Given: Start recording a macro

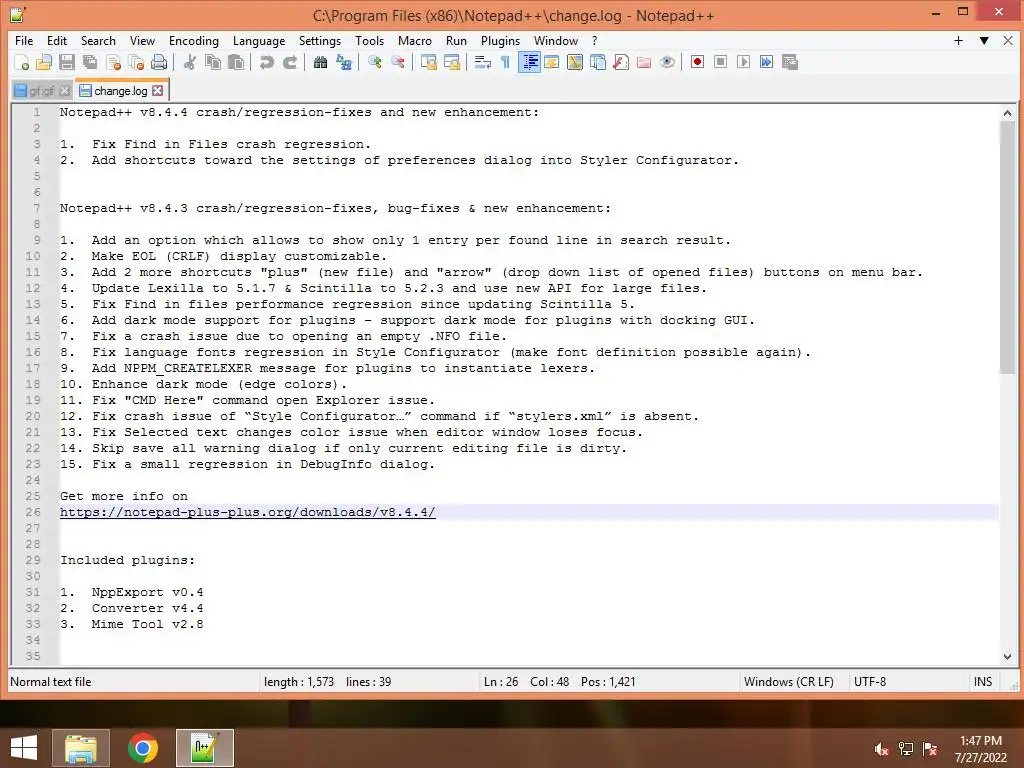Looking at the screenshot, I should pyautogui.click(x=697, y=62).
